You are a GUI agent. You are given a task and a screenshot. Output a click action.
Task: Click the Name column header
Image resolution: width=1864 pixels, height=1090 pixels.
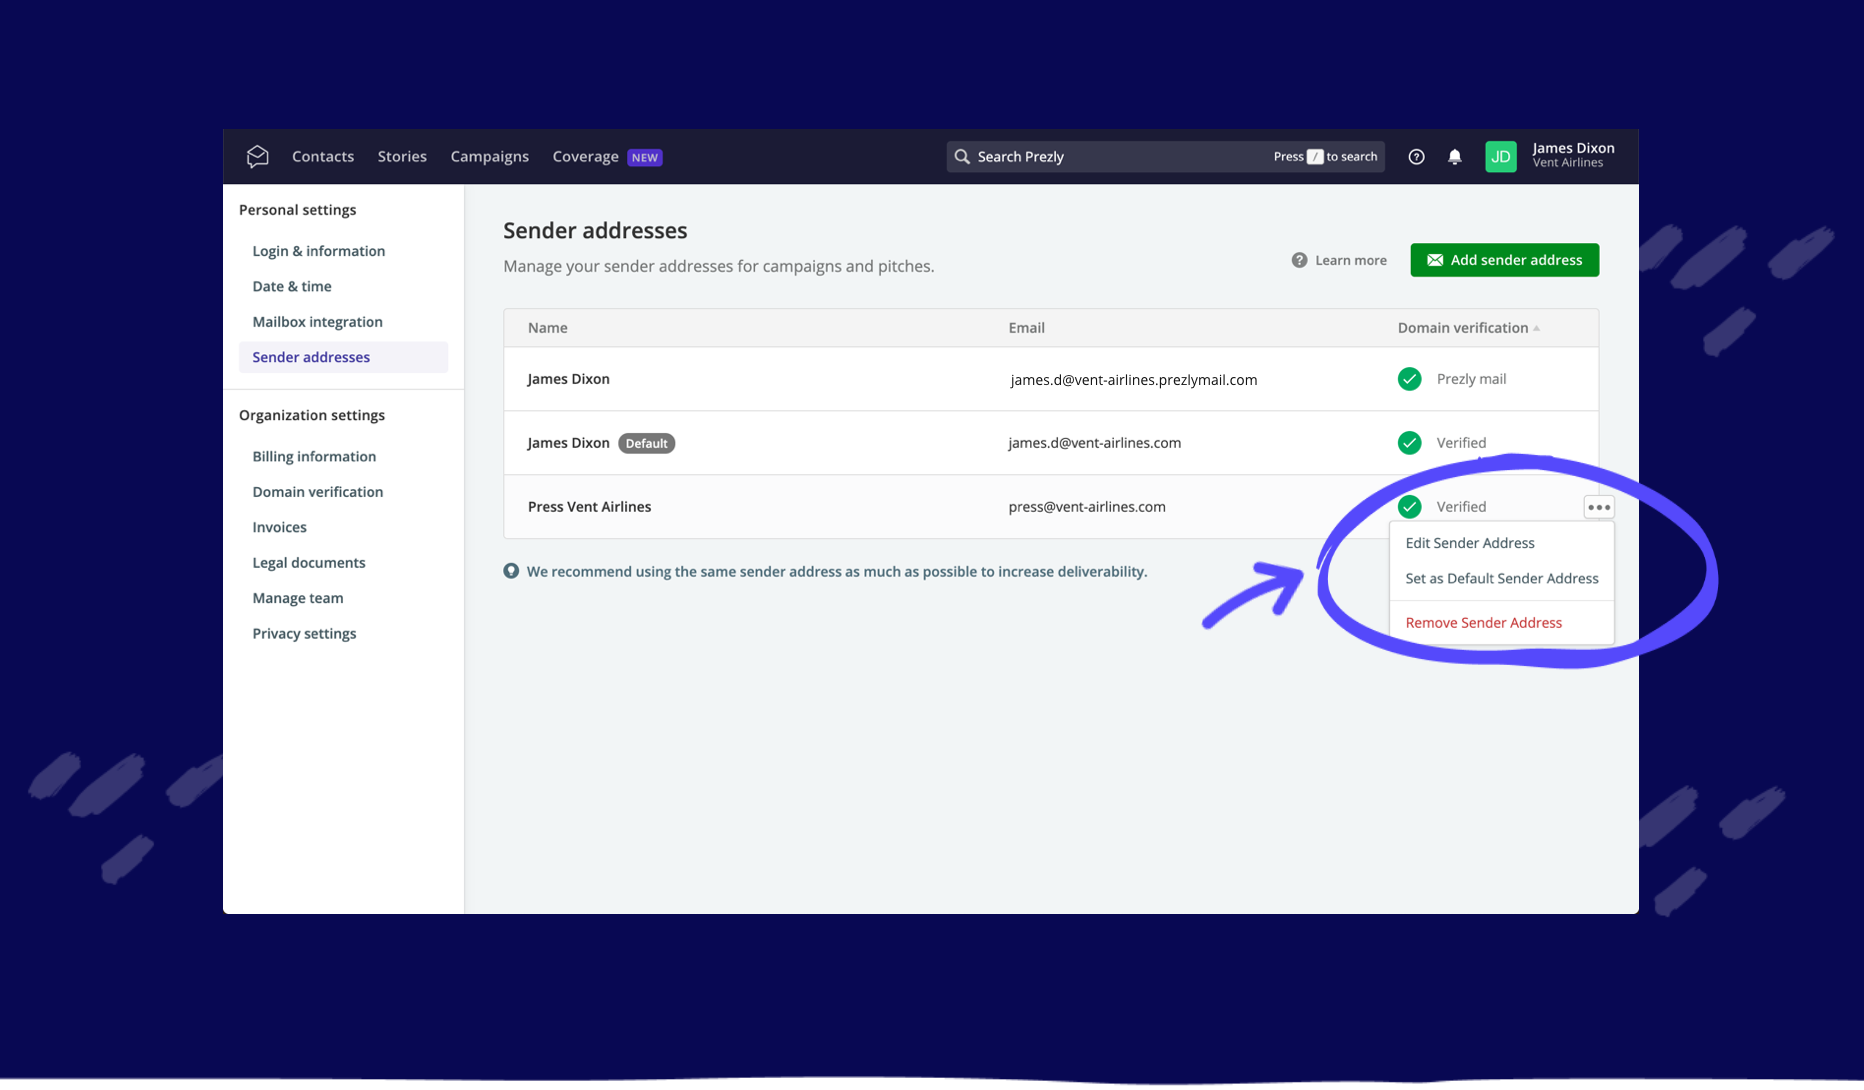[547, 328]
